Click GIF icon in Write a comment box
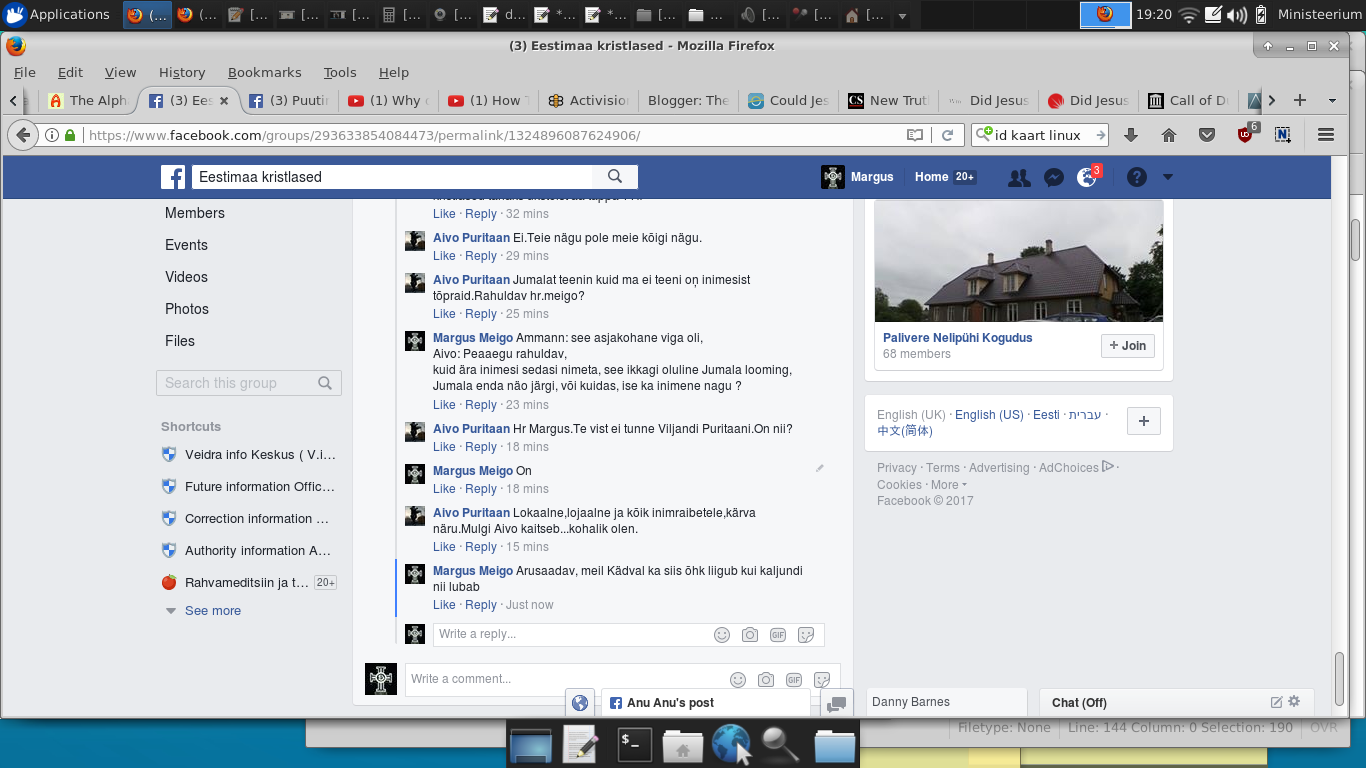Image resolution: width=1366 pixels, height=768 pixels. [794, 680]
